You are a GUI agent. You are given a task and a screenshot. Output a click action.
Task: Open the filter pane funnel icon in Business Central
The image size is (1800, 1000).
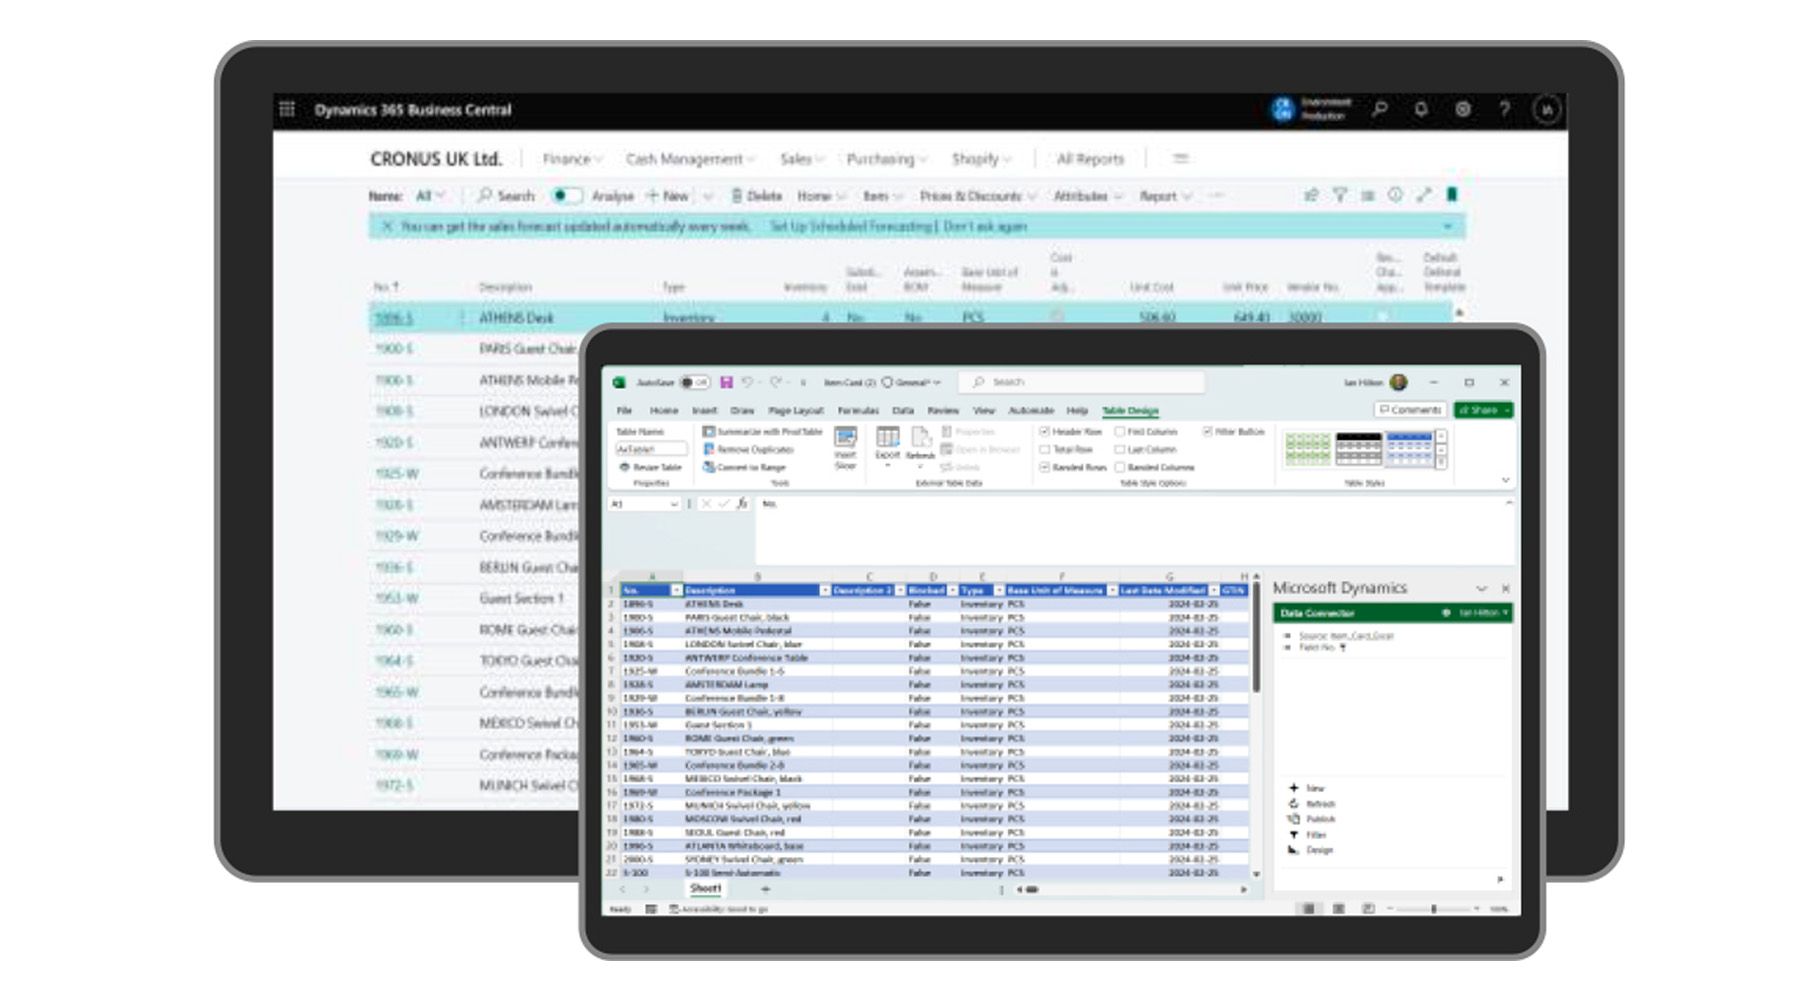pyautogui.click(x=1340, y=195)
